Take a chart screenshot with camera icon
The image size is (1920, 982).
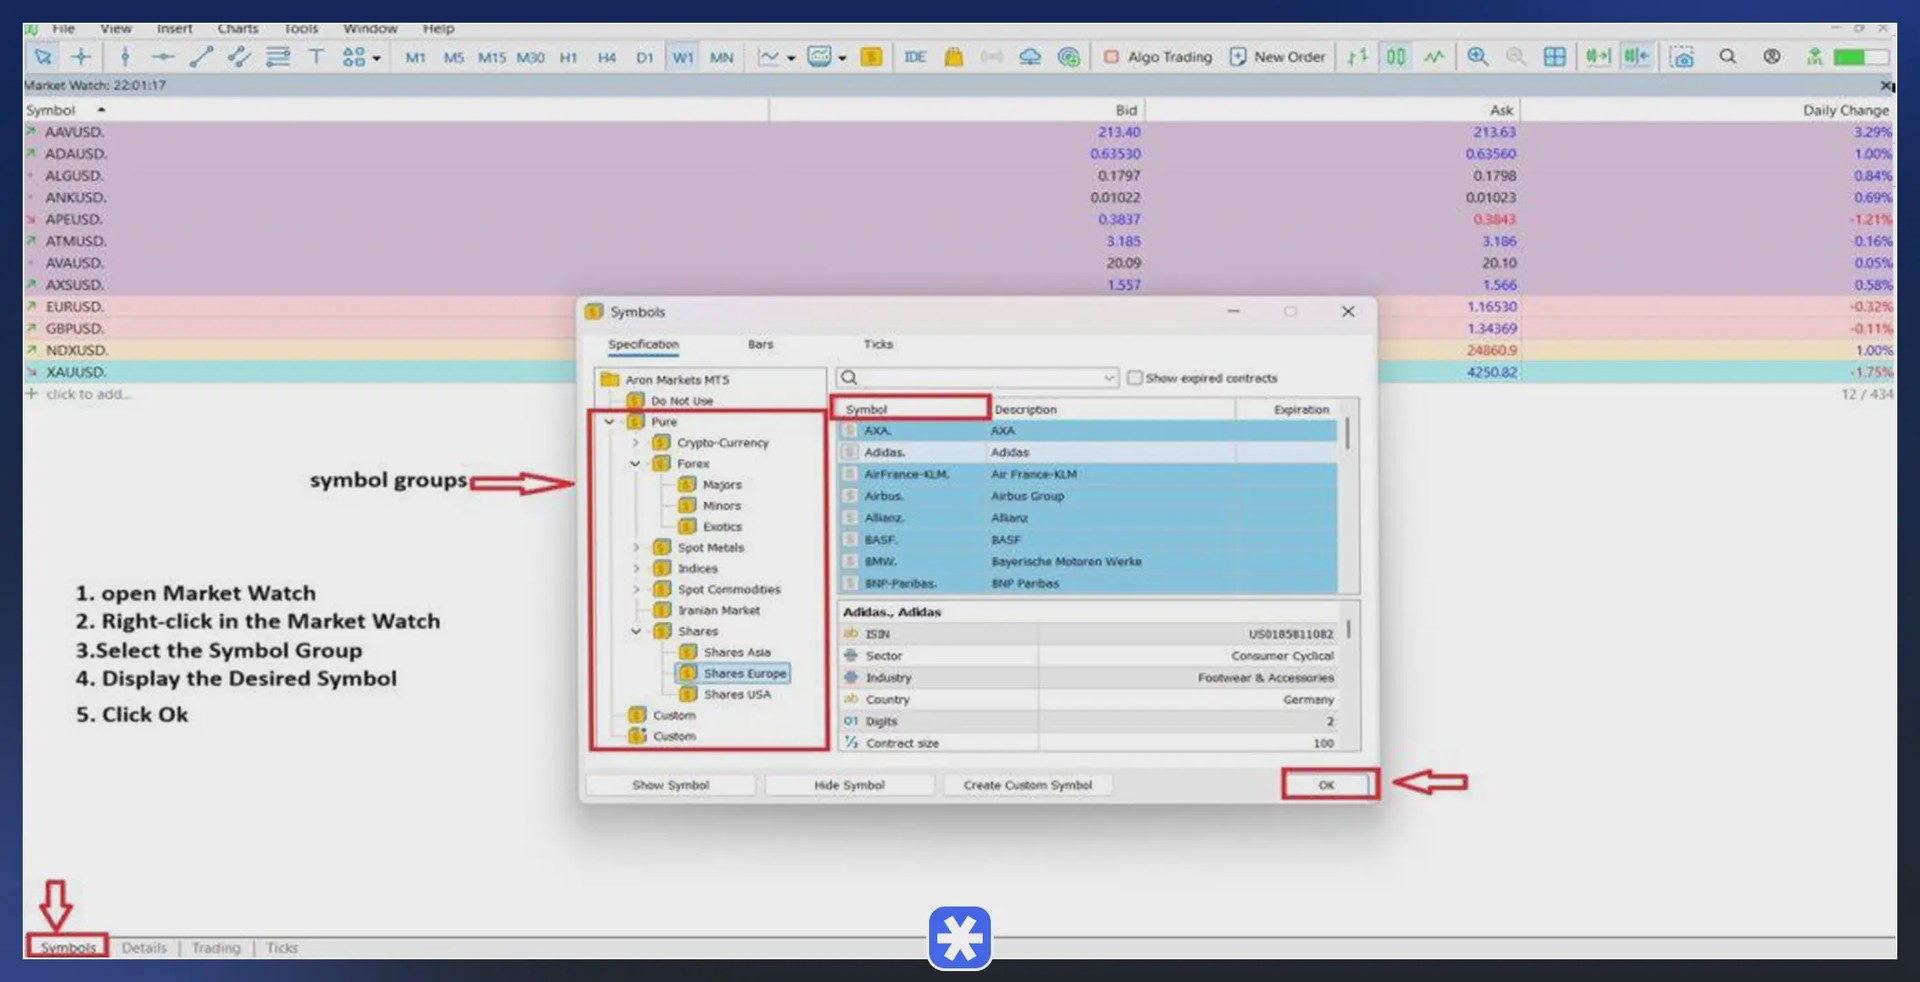click(1682, 57)
